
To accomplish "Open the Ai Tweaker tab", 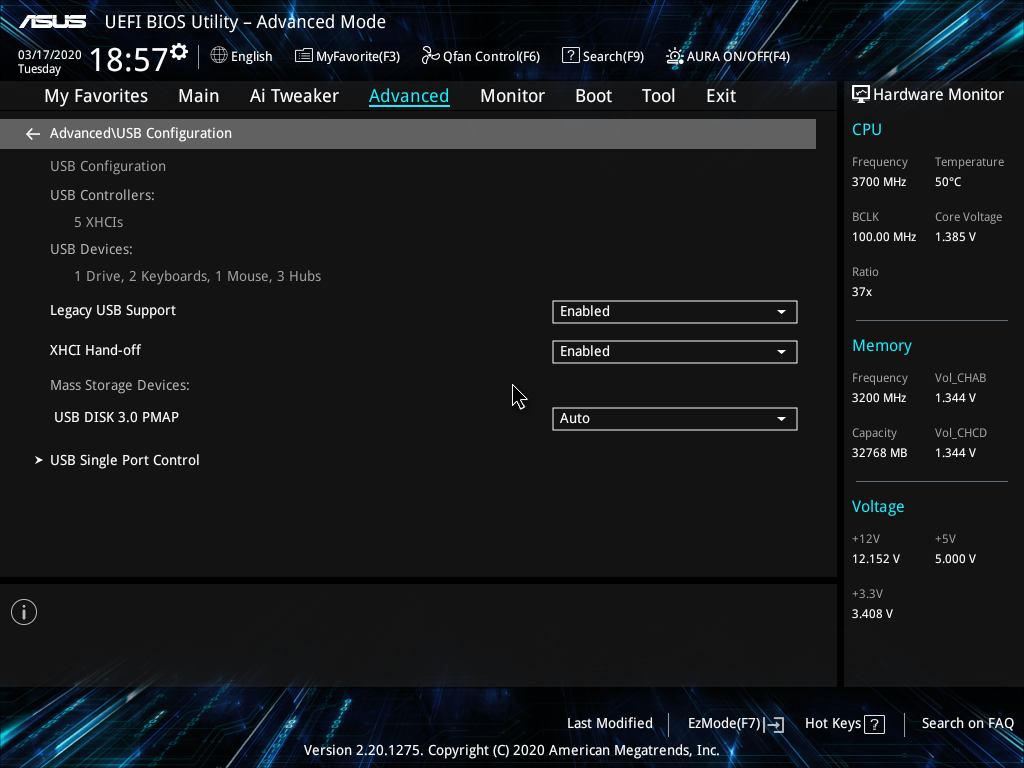I will pyautogui.click(x=294, y=96).
